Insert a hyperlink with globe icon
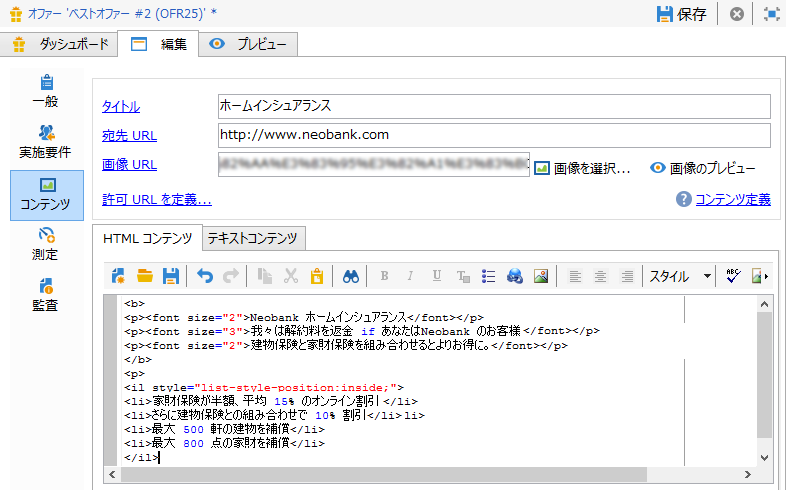Viewport: 798px width, 490px height. 515,276
